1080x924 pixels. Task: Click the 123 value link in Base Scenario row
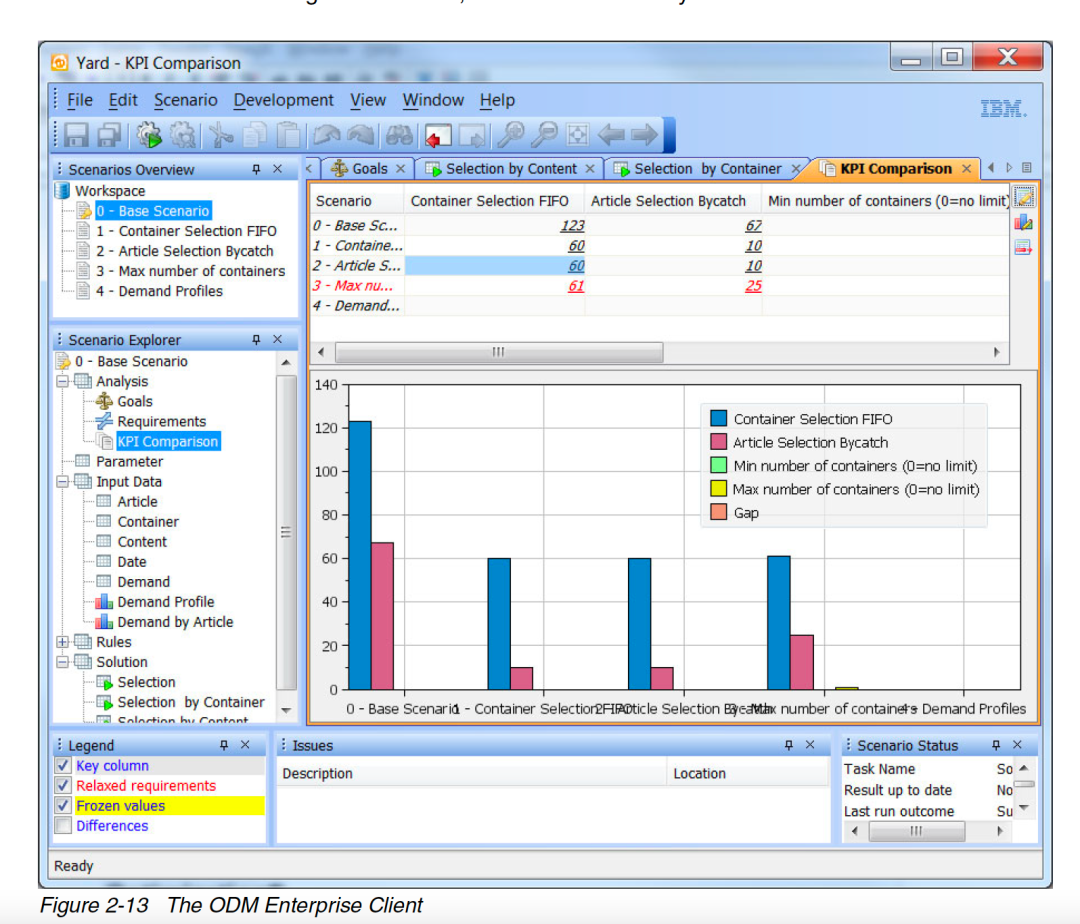coord(572,226)
